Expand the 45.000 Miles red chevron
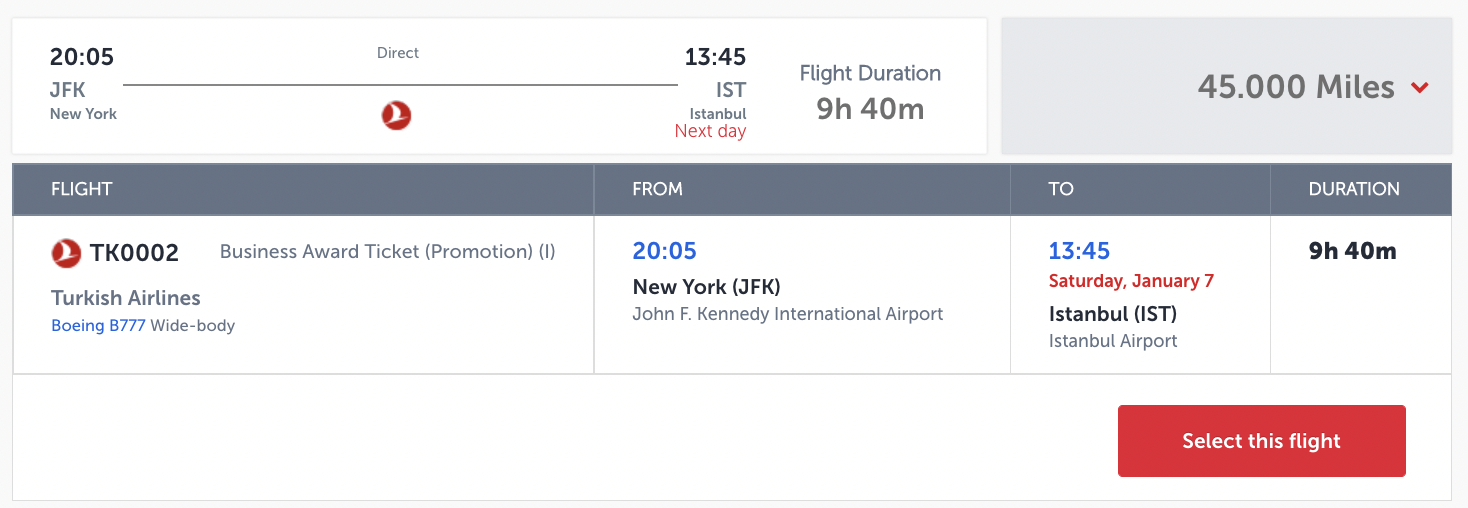The image size is (1468, 508). [x=1419, y=88]
